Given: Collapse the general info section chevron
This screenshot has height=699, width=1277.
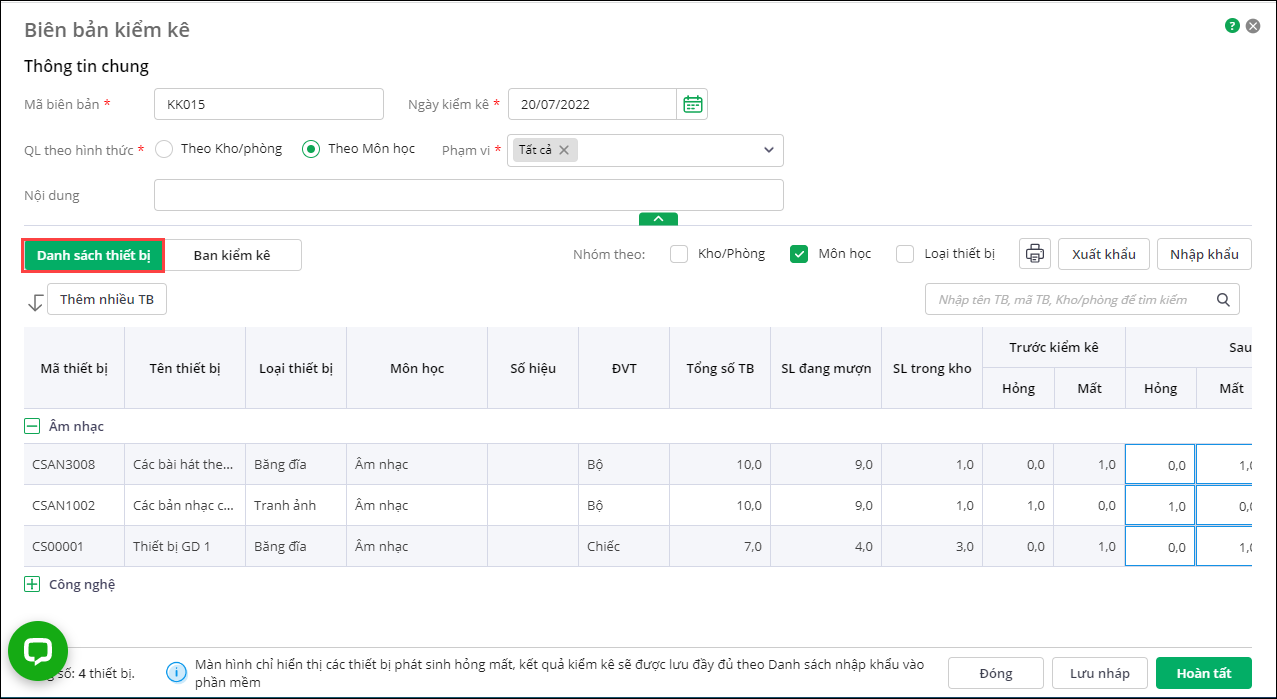Looking at the screenshot, I should pyautogui.click(x=658, y=218).
